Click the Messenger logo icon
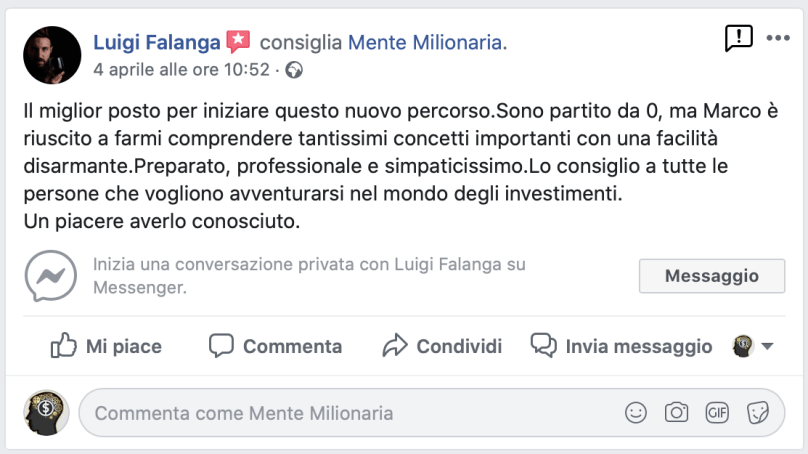Image resolution: width=808 pixels, height=454 pixels. point(51,276)
